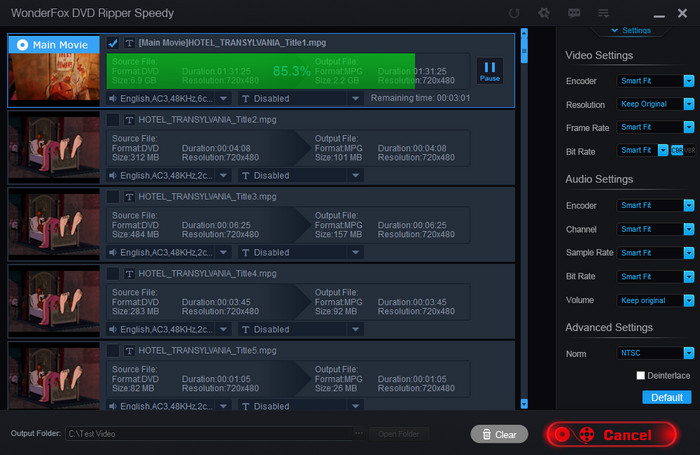Click the Output Folder path field
The image size is (700, 455).
point(209,434)
